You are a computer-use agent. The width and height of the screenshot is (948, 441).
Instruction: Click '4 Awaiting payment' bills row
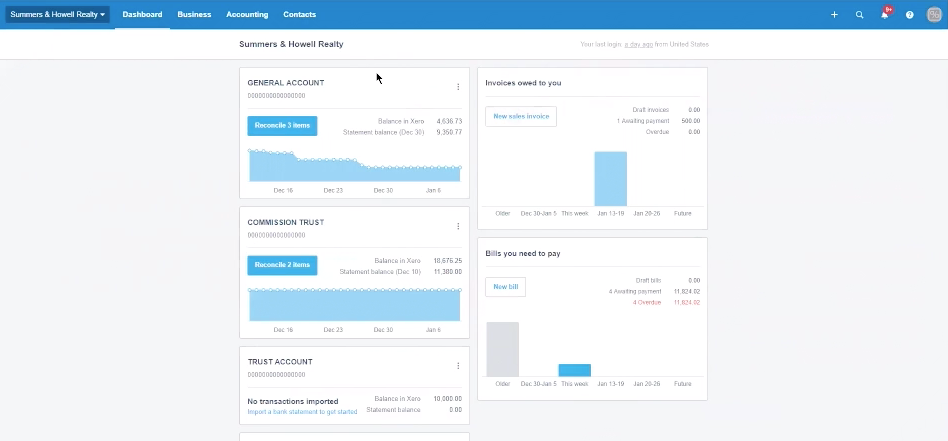point(654,292)
